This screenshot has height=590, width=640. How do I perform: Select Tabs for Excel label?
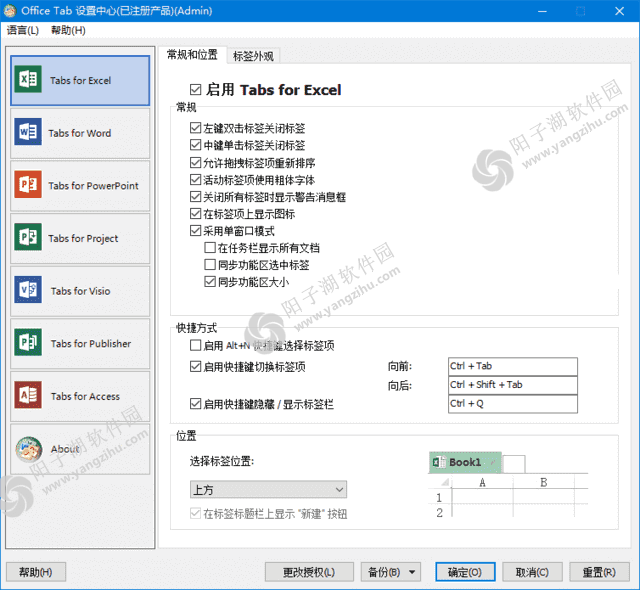point(80,80)
